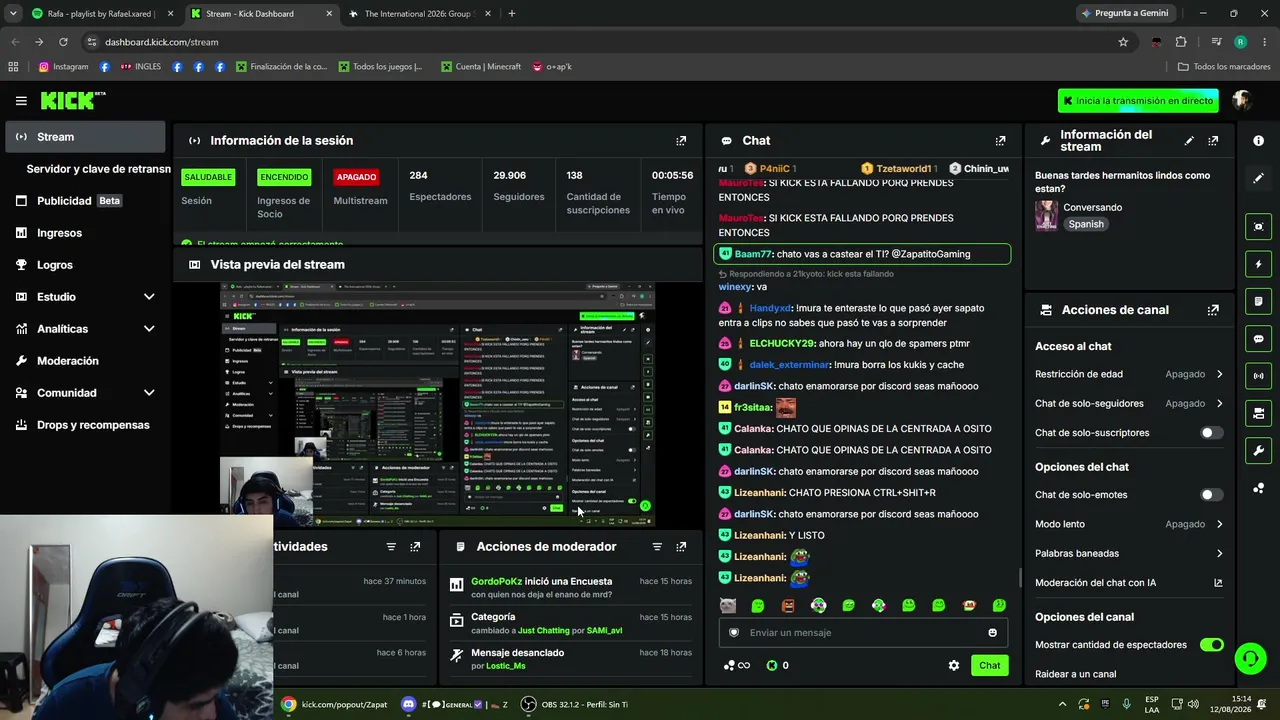This screenshot has width=1280, height=720.
Task: Open the user avatar menu in the header
Action: tap(1242, 100)
